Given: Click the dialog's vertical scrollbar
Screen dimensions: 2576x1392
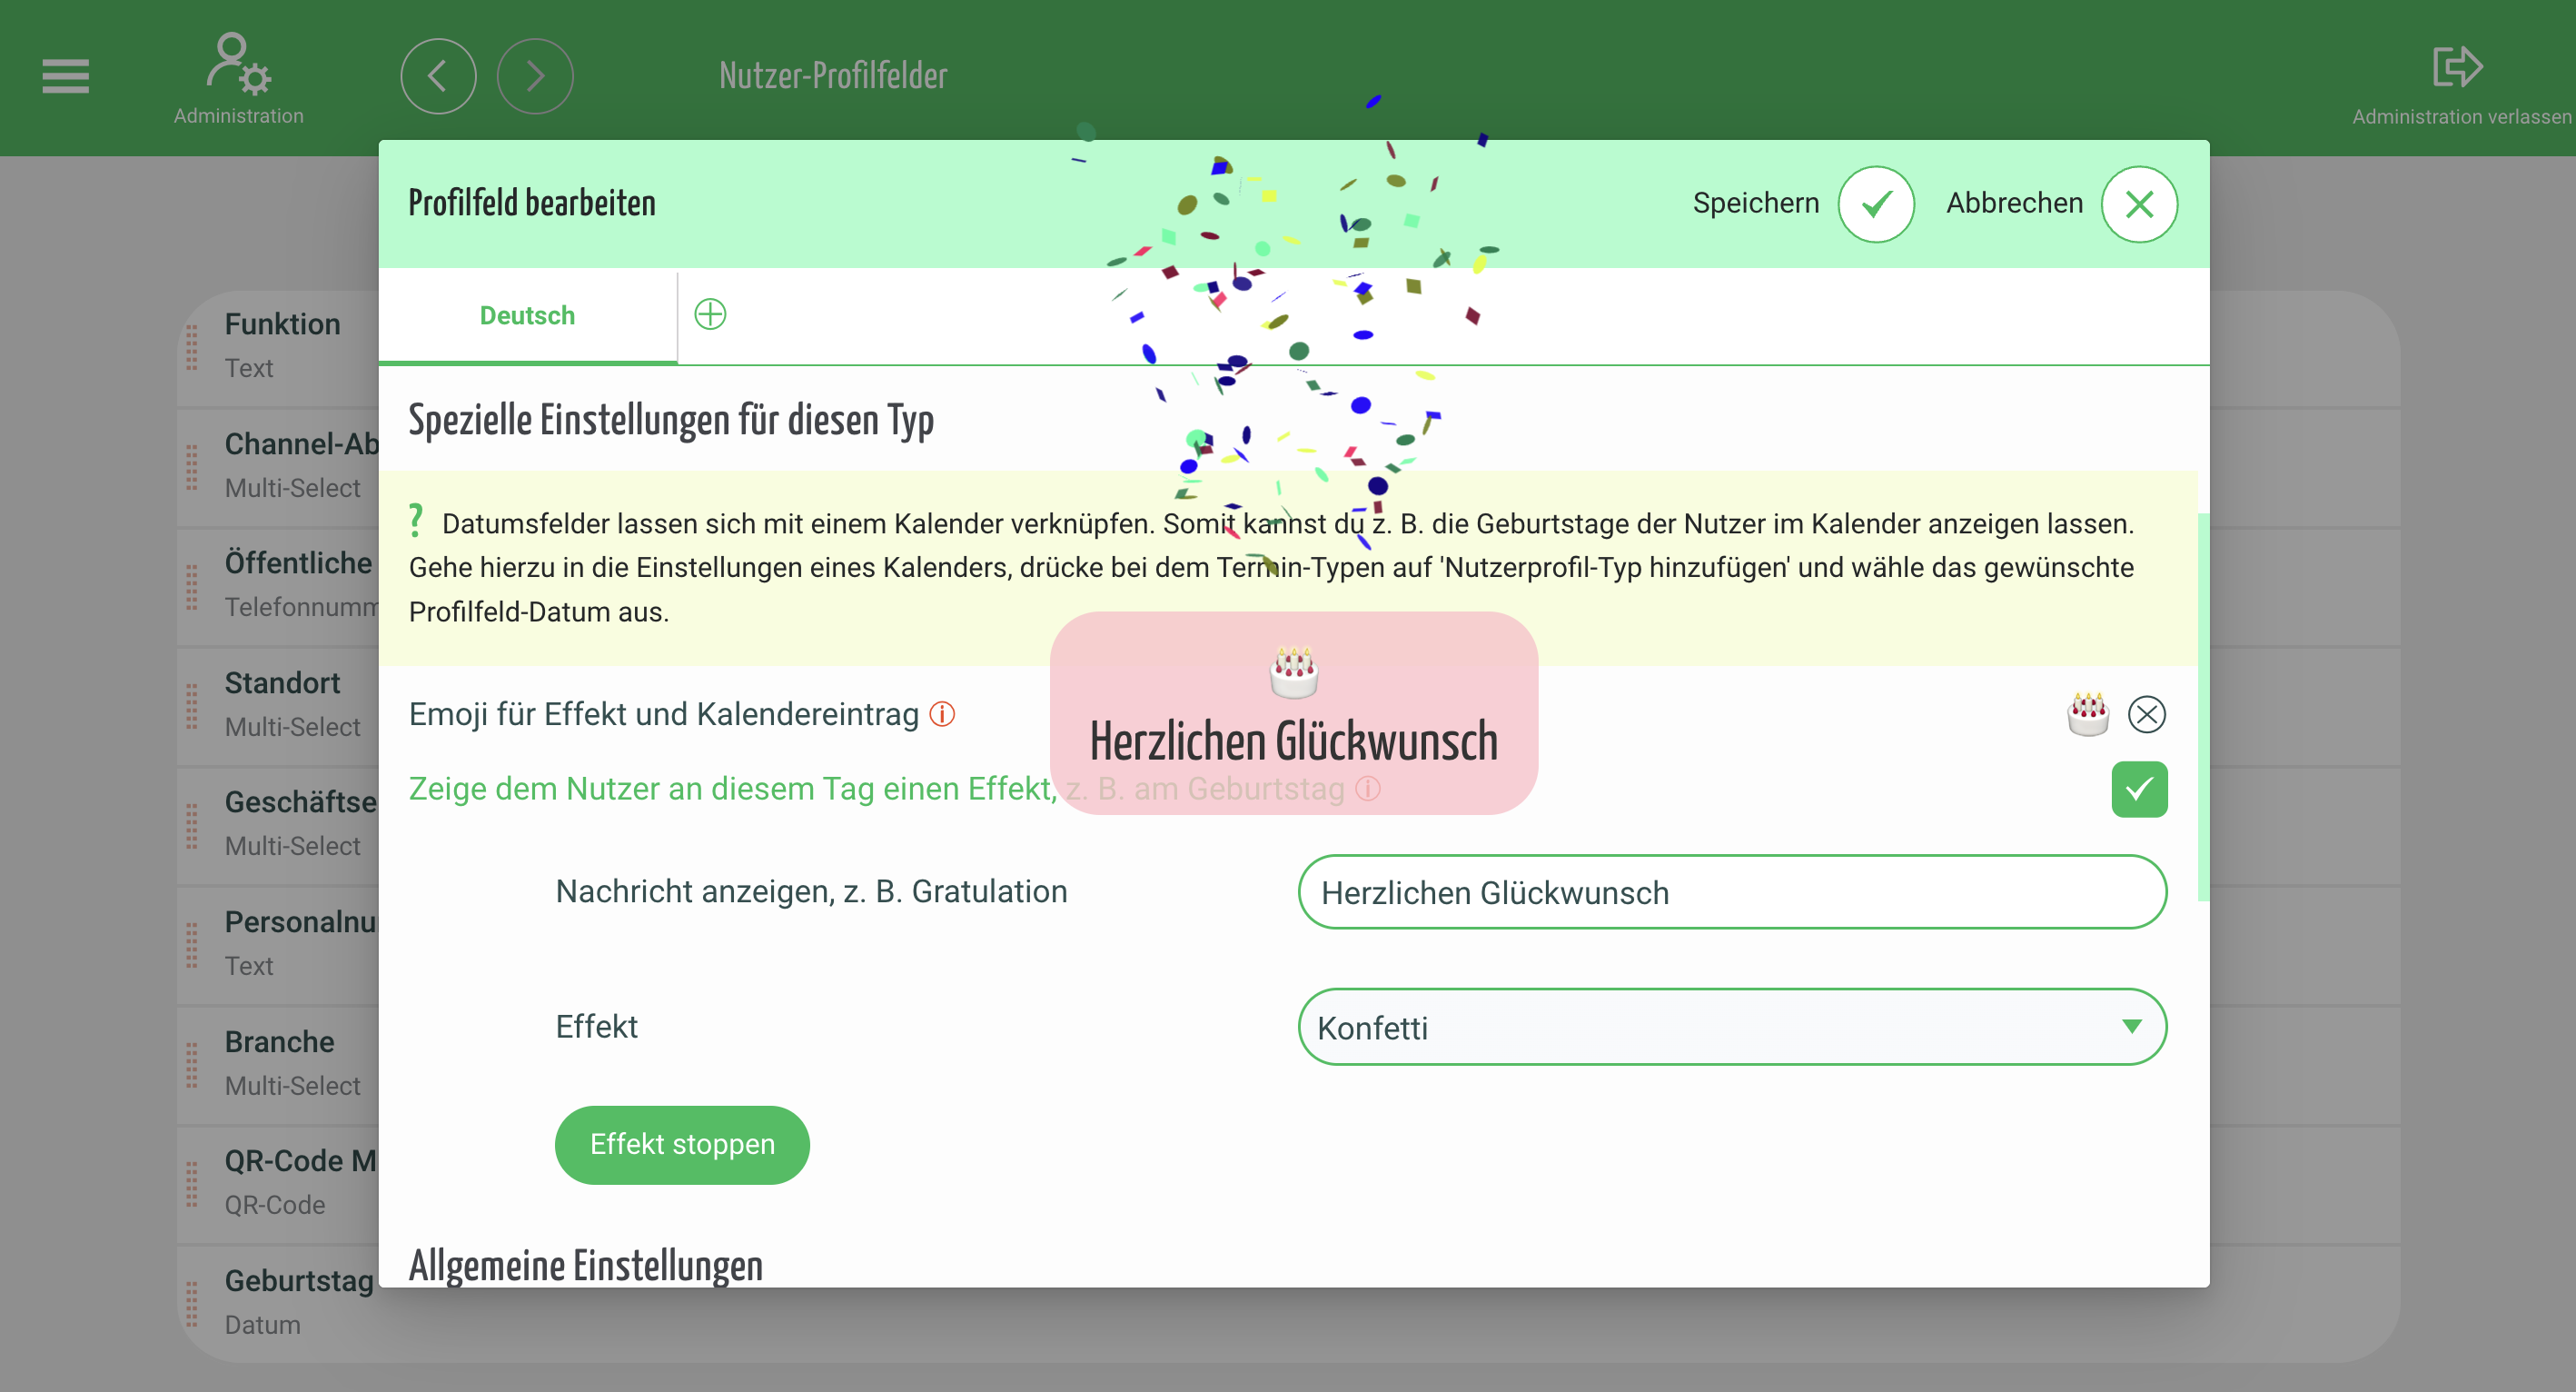Looking at the screenshot, I should [x=2202, y=706].
